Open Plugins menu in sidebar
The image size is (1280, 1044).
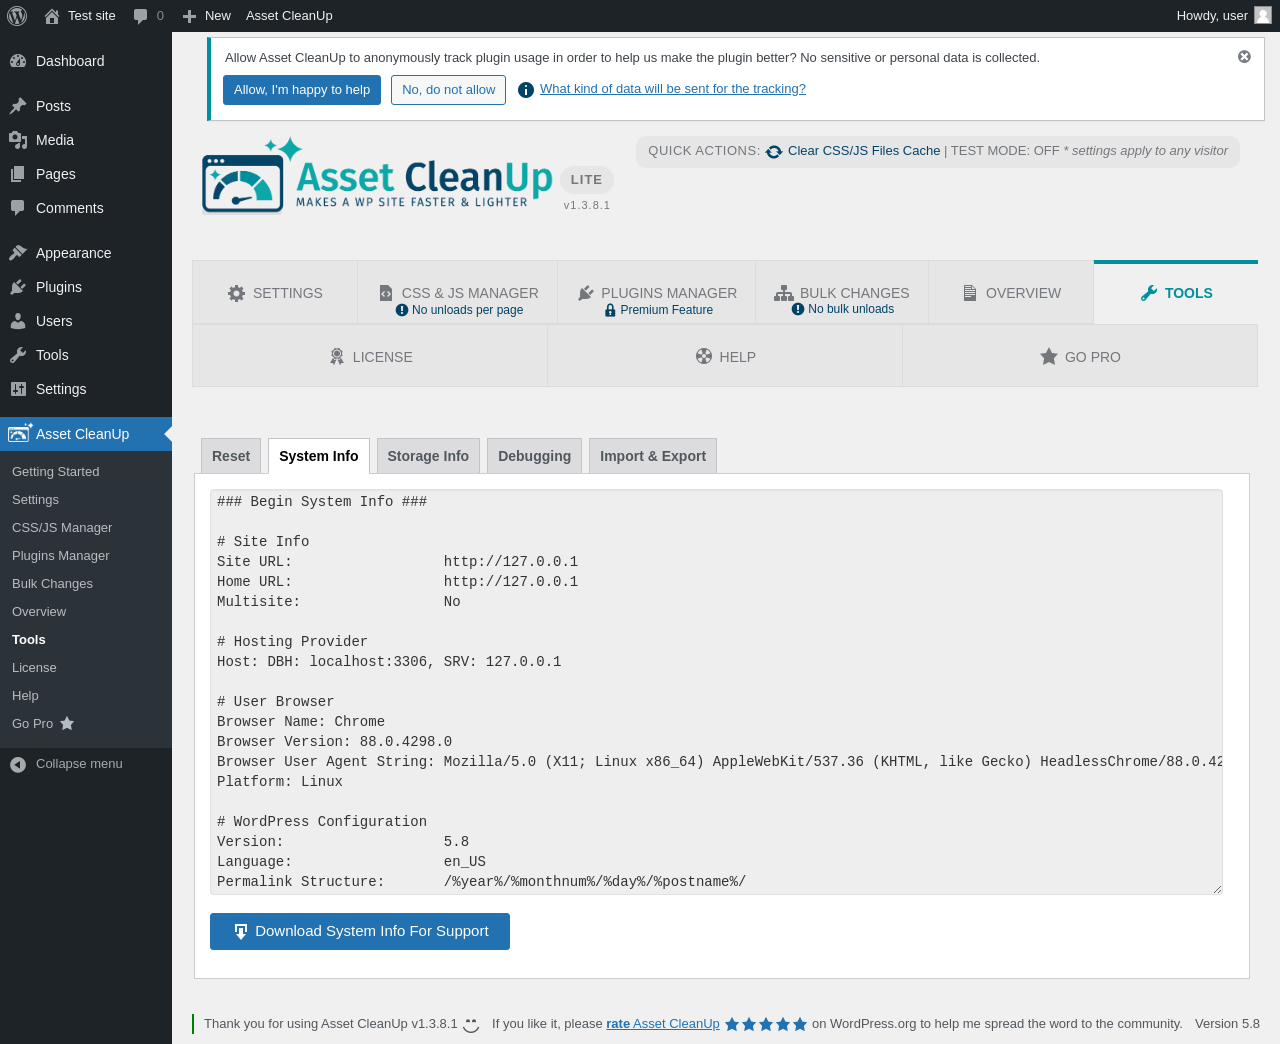86,287
